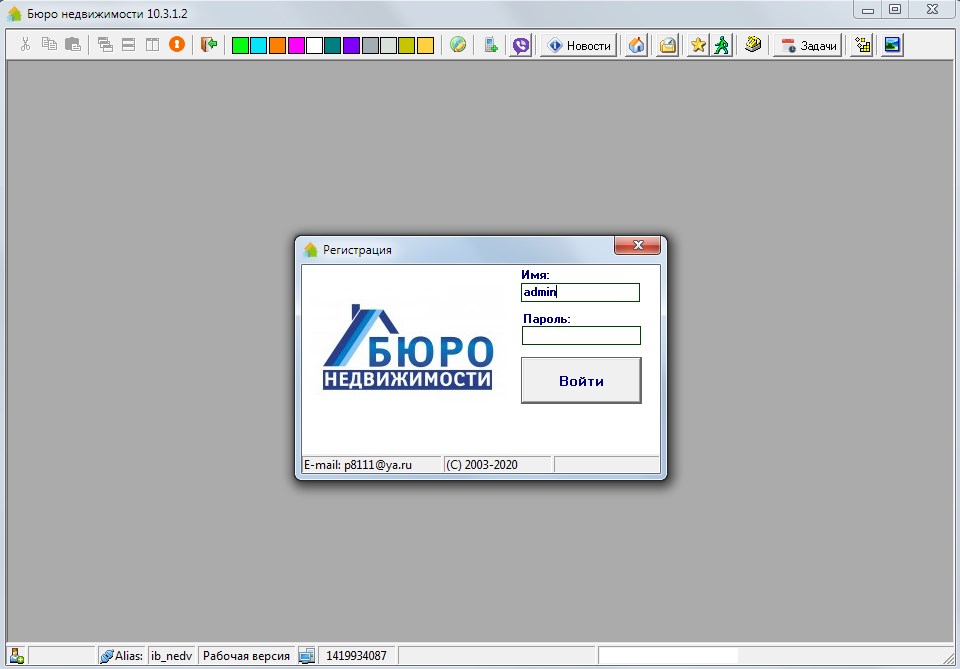This screenshot has width=960, height=669.
Task: Click the yellow grid with sparkles icon
Action: click(x=863, y=45)
